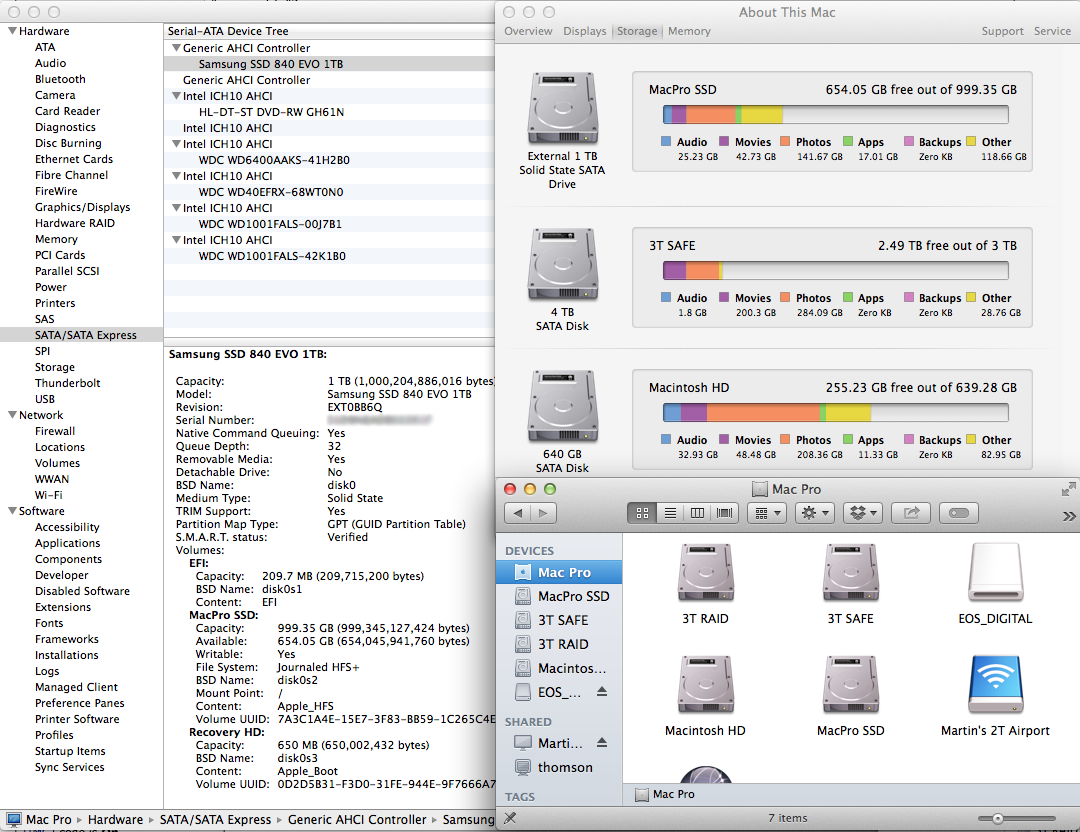Click SATA/SATA Express in path bar
The width and height of the screenshot is (1080, 832).
click(x=215, y=820)
